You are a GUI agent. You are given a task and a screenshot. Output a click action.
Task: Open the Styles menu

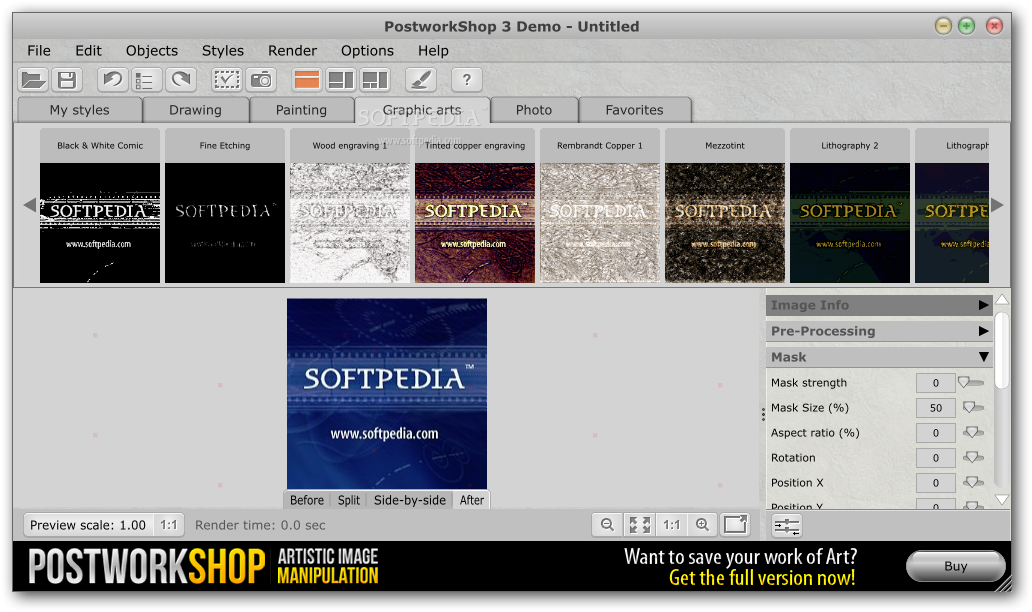click(x=222, y=51)
